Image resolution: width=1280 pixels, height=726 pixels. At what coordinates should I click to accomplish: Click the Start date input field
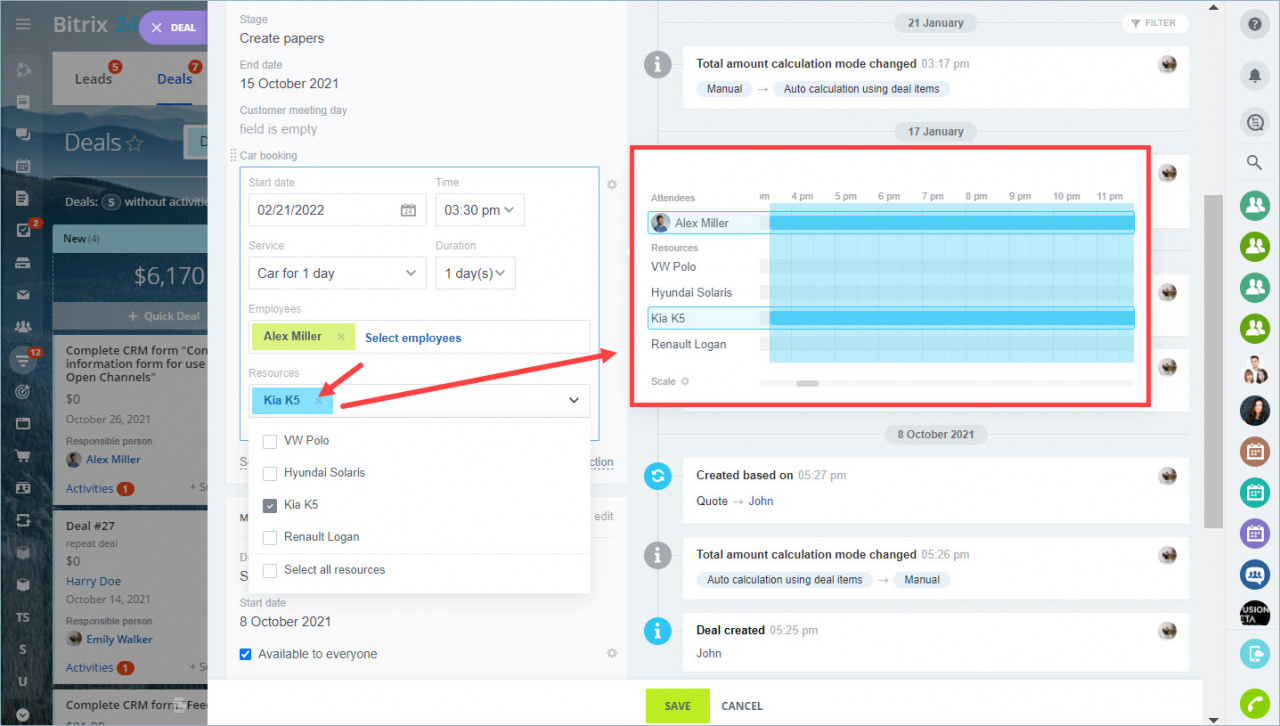pyautogui.click(x=335, y=210)
